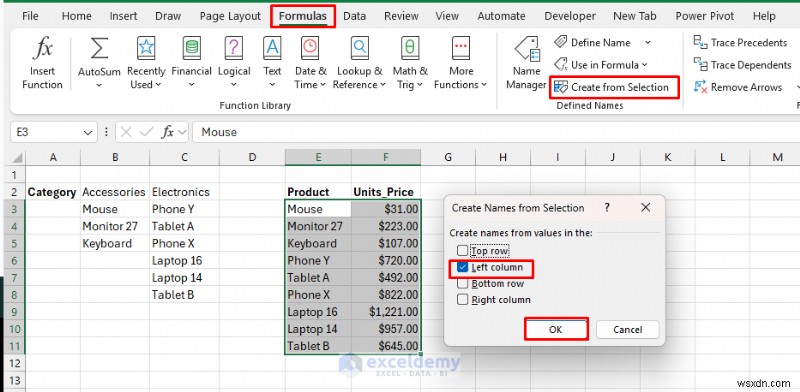The width and height of the screenshot is (800, 392).
Task: Select column E header
Action: (x=318, y=157)
